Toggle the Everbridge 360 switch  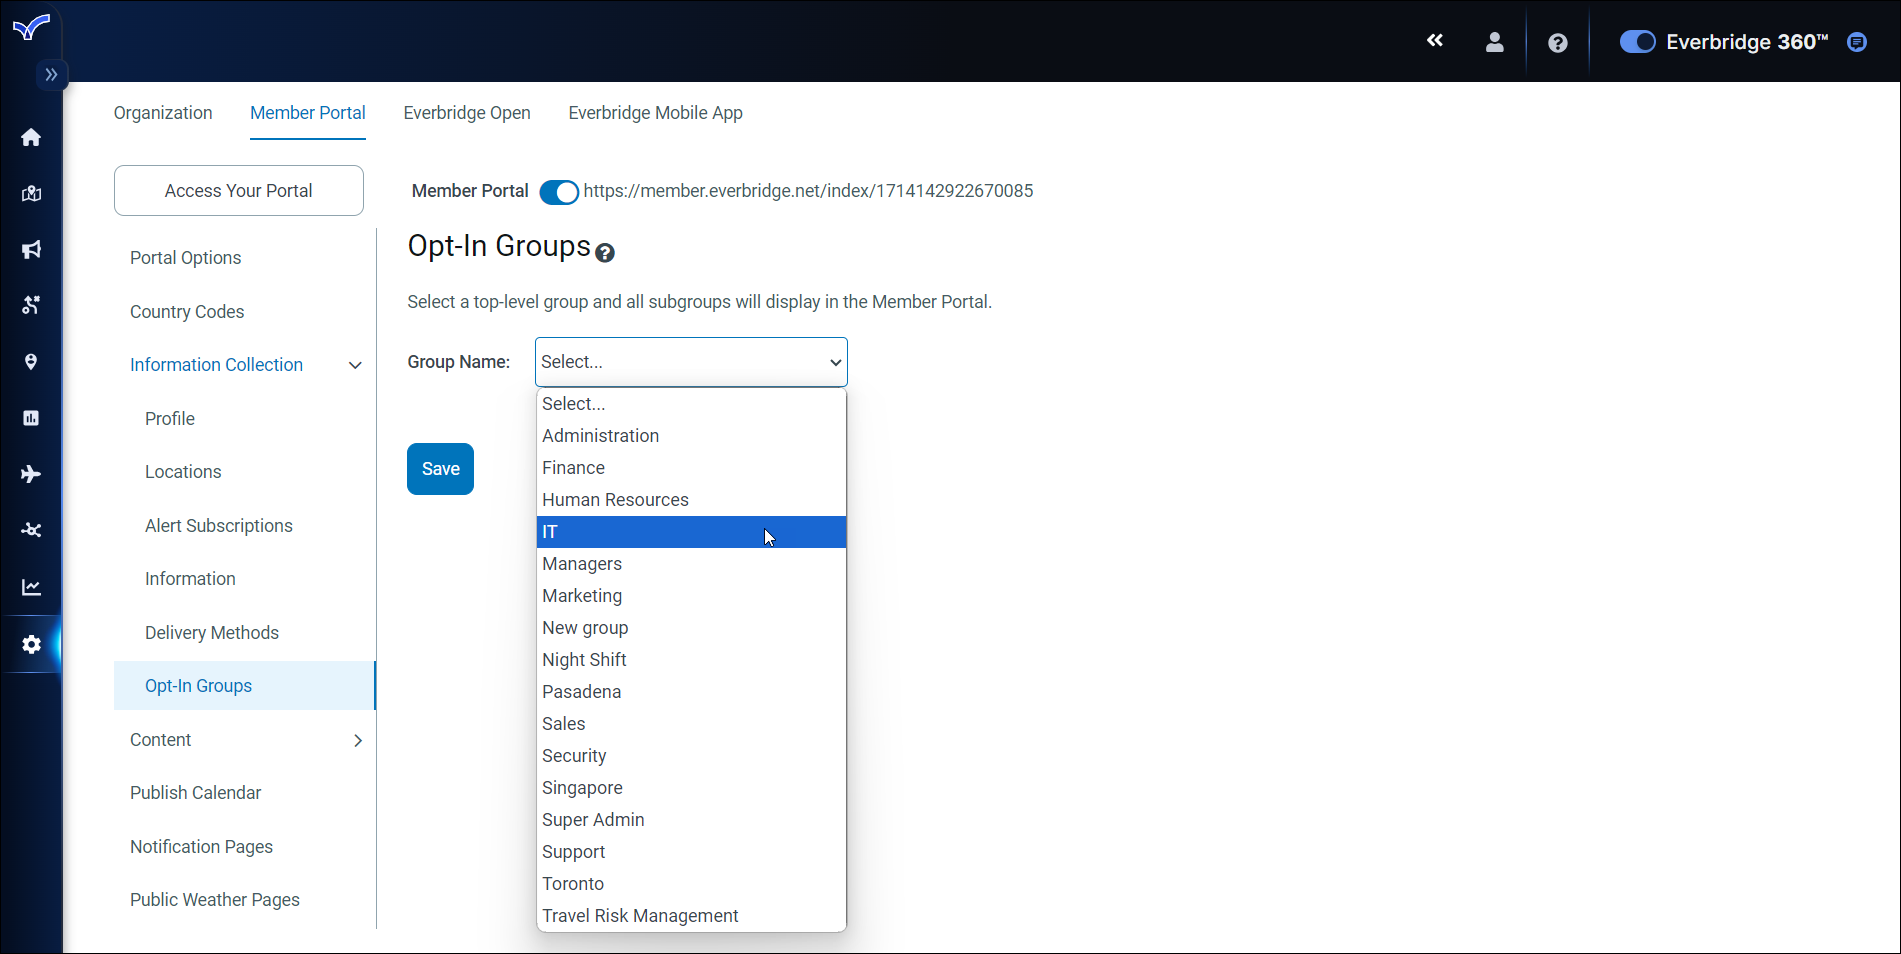tap(1638, 42)
